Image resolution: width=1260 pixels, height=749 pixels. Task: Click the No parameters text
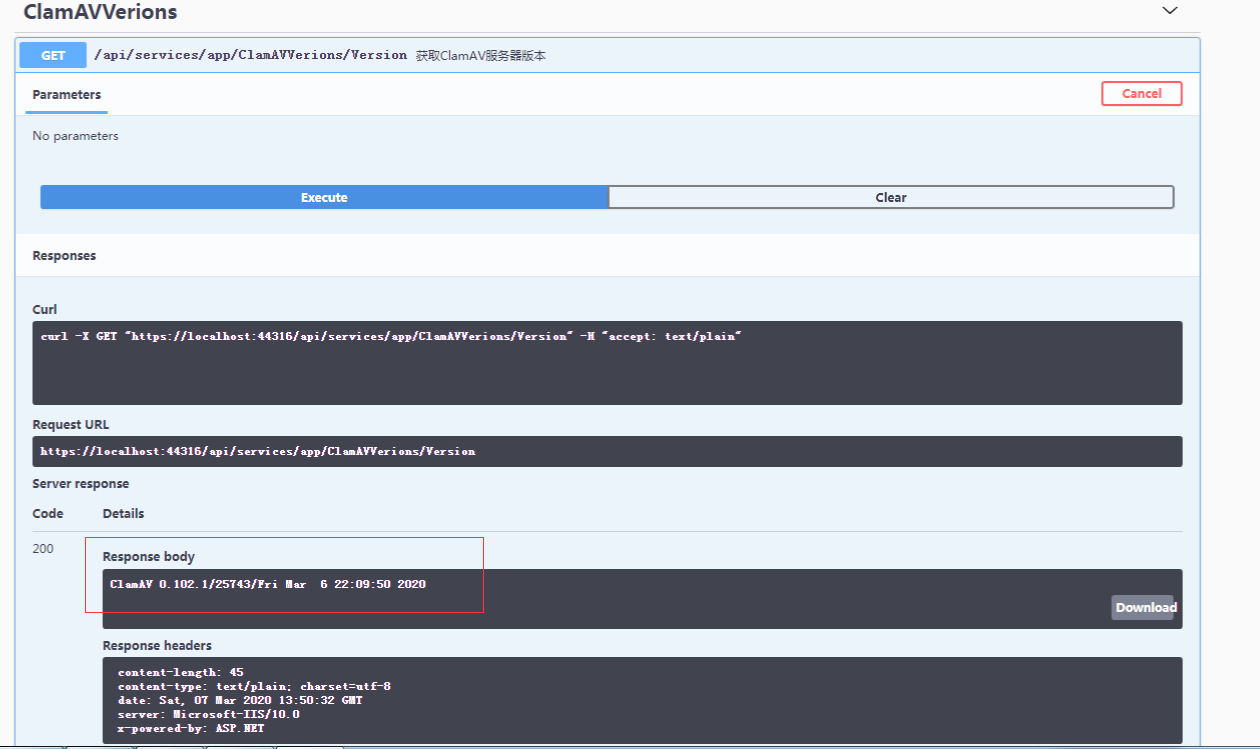point(75,136)
